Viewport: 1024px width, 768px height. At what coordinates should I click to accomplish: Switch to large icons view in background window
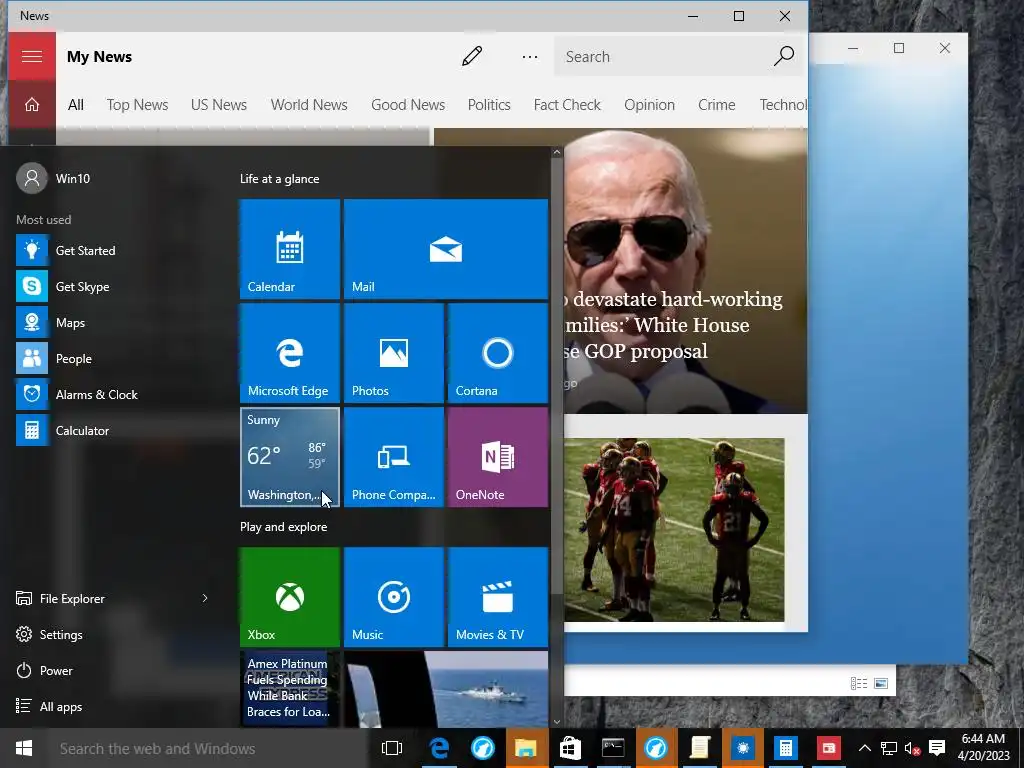coord(881,684)
